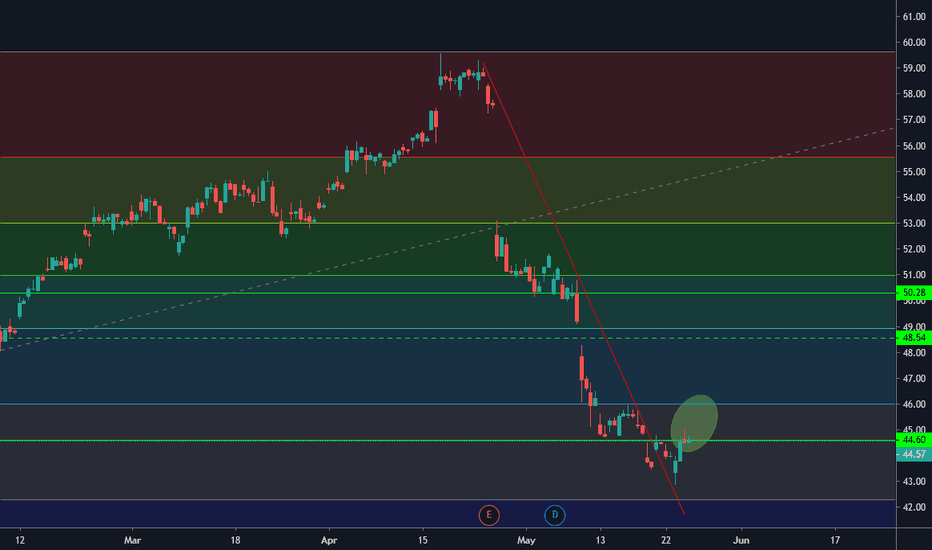The height and width of the screenshot is (550, 932).
Task: Select the 44.57 current price label
Action: pos(914,454)
